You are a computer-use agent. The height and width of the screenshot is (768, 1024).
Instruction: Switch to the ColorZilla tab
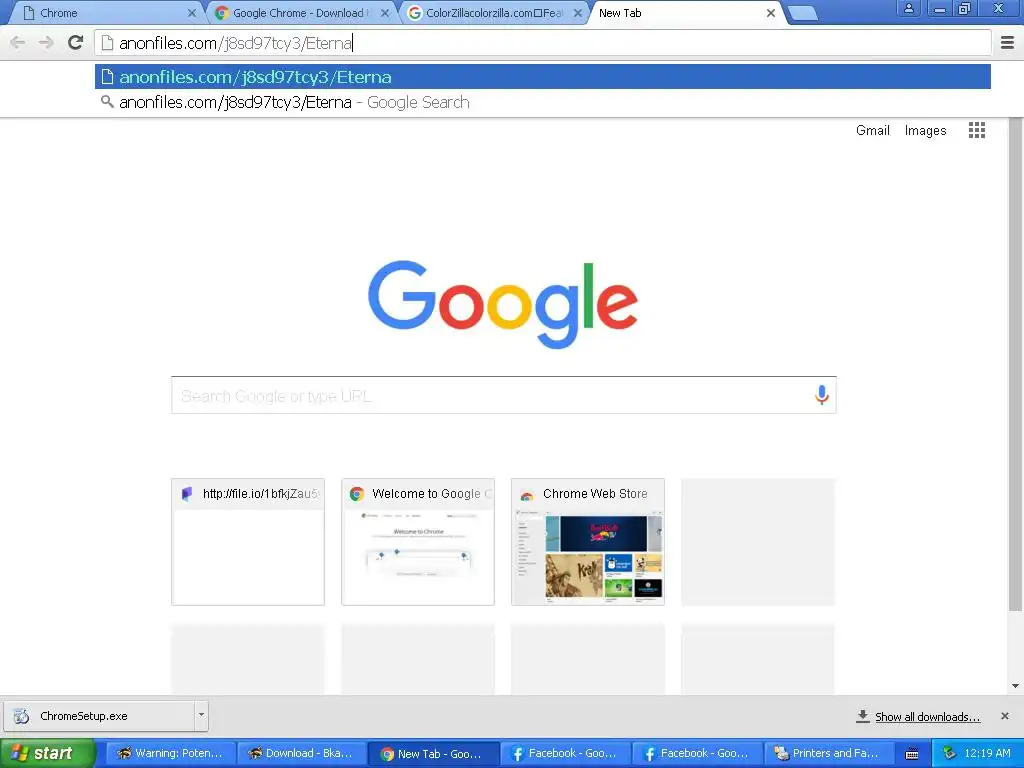(494, 13)
